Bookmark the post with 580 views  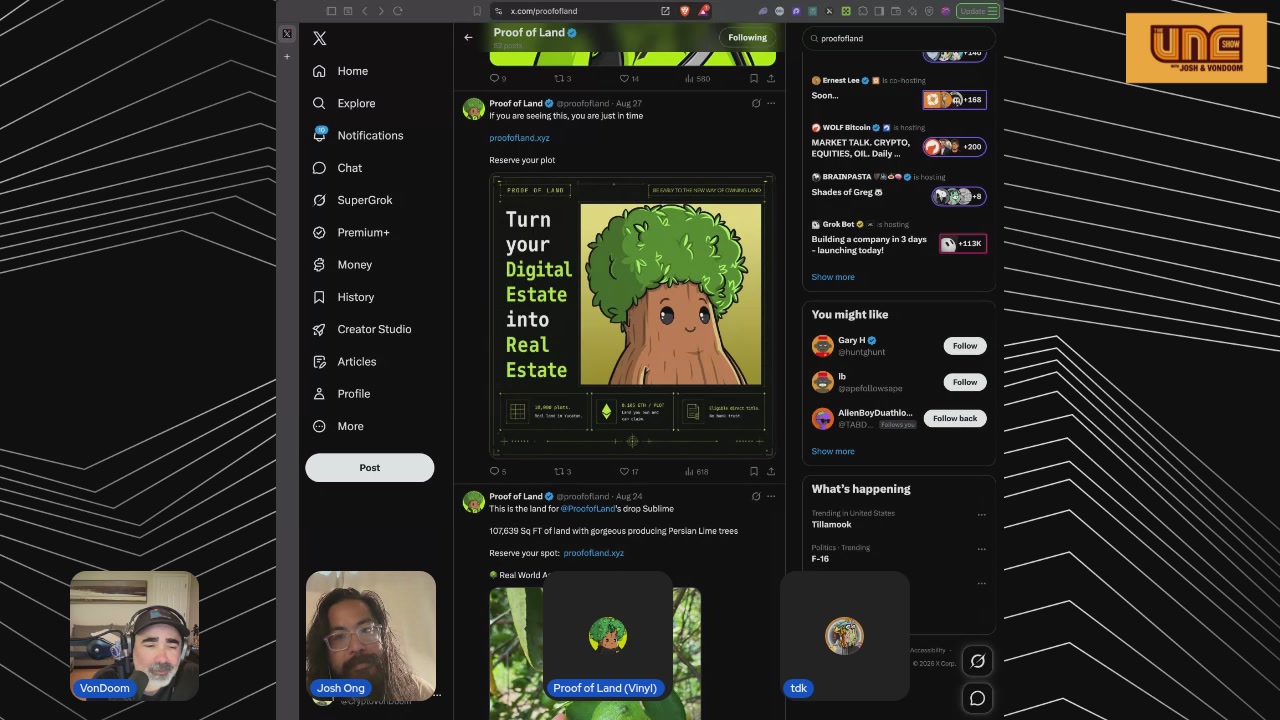[754, 78]
